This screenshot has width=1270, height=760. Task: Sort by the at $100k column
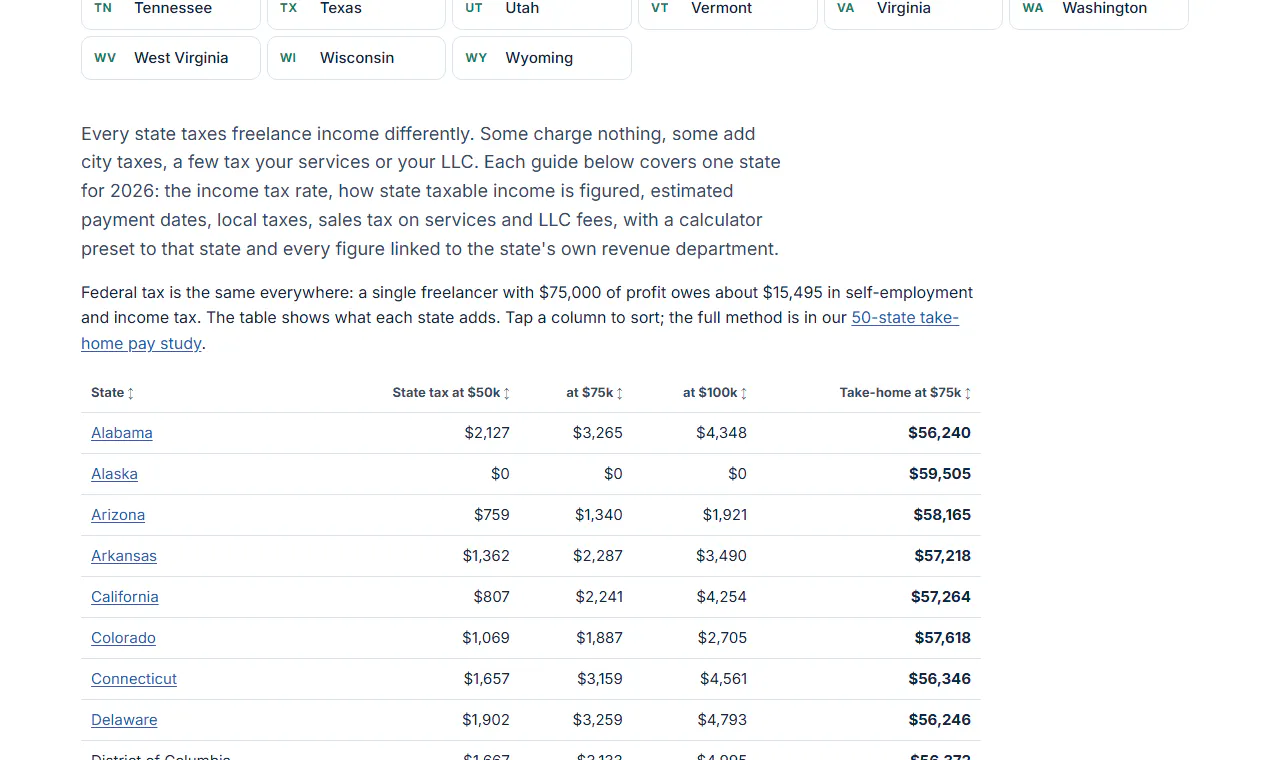click(x=715, y=393)
